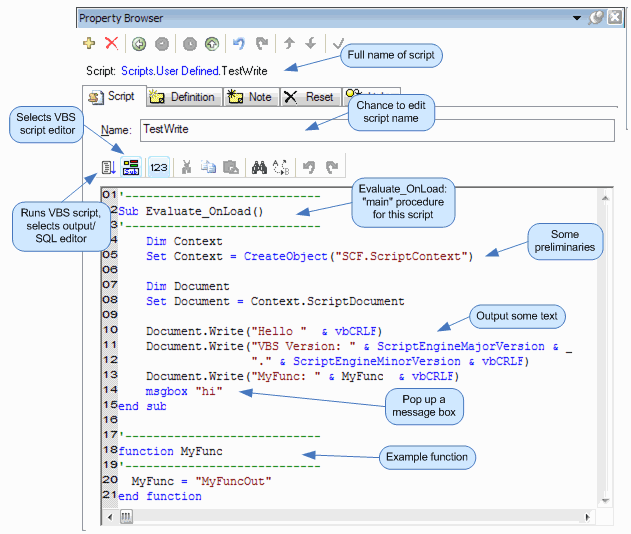Viewport: 631px width, 534px height.
Task: Click Undo in the script editor toolbar
Action: pyautogui.click(x=309, y=167)
